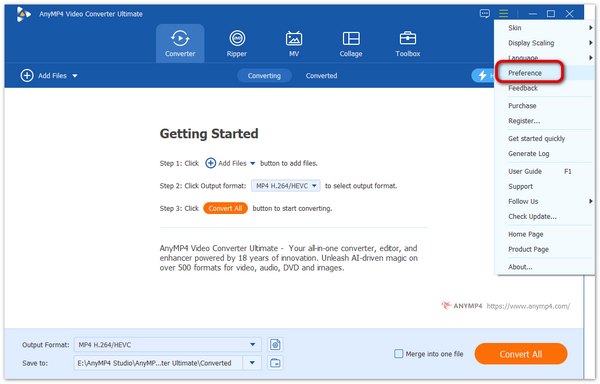
Task: Switch to the Converted tab
Action: pos(321,76)
